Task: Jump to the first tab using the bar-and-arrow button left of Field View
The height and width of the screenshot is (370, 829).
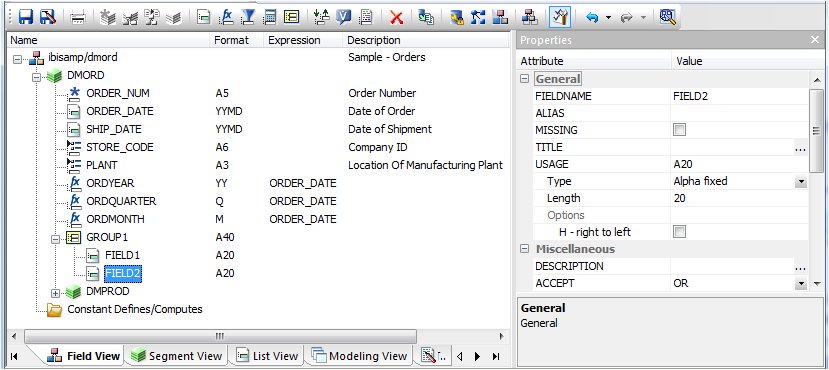Action: coord(14,356)
